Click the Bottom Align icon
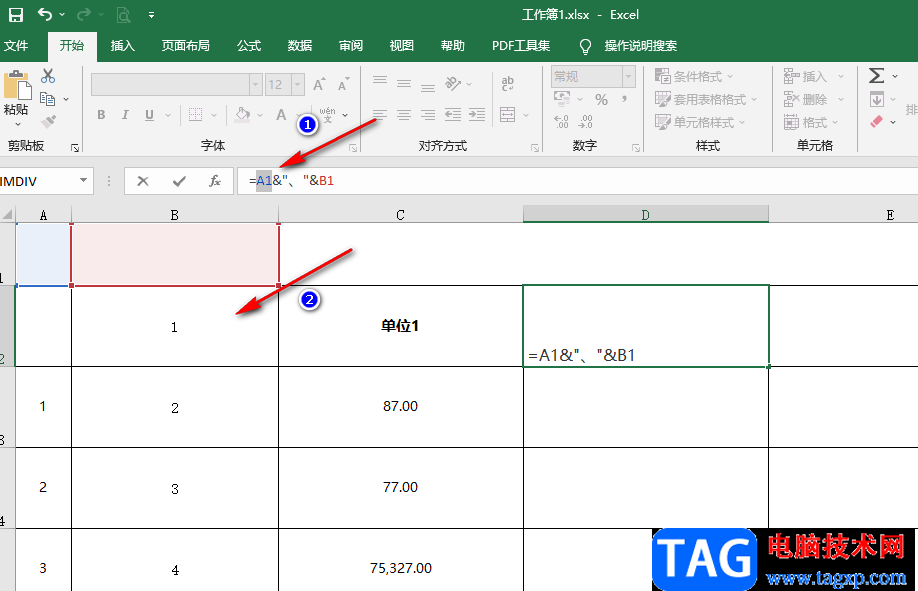Image resolution: width=918 pixels, height=591 pixels. [428, 85]
